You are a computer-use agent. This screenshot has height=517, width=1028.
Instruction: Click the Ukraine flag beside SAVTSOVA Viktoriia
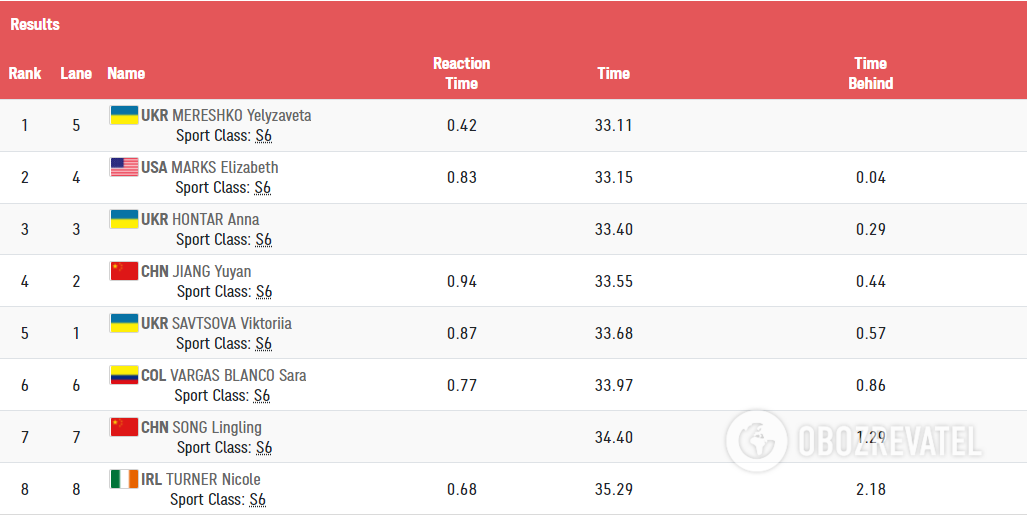coord(124,323)
